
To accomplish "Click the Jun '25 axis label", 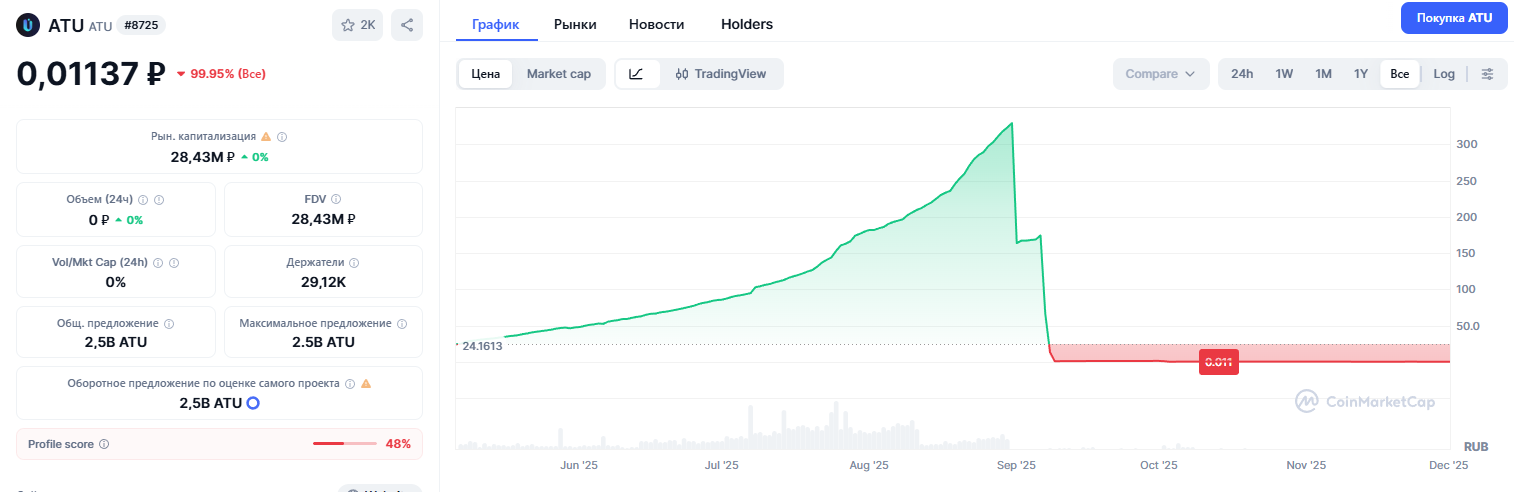I will pos(578,465).
